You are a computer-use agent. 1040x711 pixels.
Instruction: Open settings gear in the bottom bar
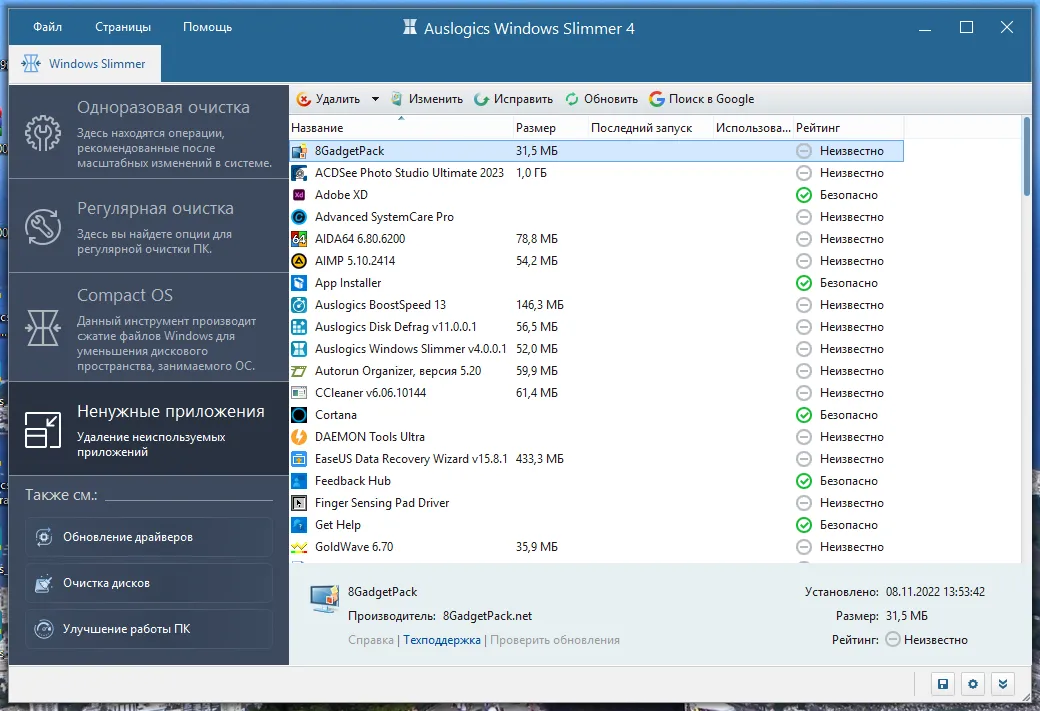click(x=973, y=684)
